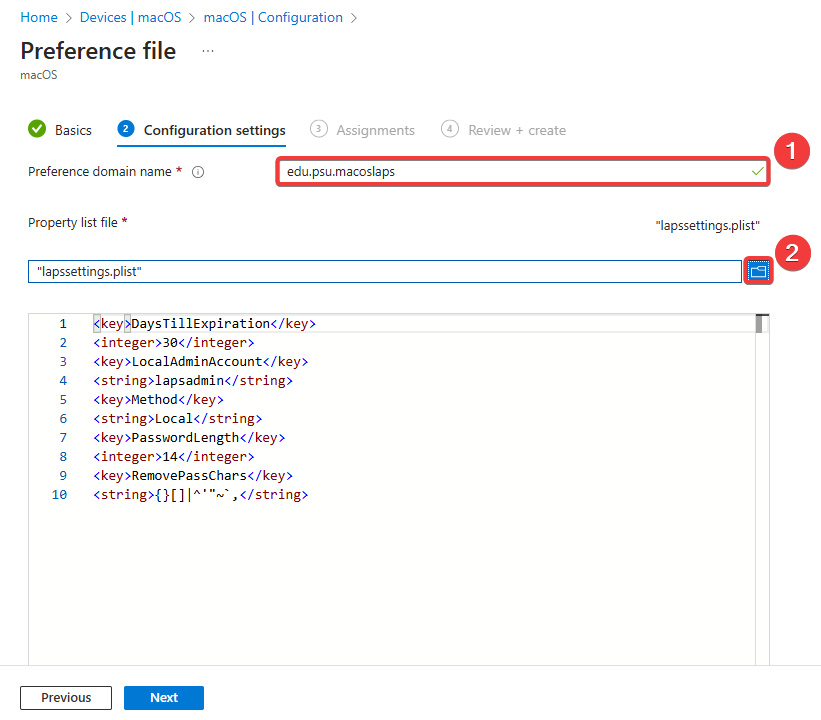Click the folder browse icon for plist file

pos(758,271)
